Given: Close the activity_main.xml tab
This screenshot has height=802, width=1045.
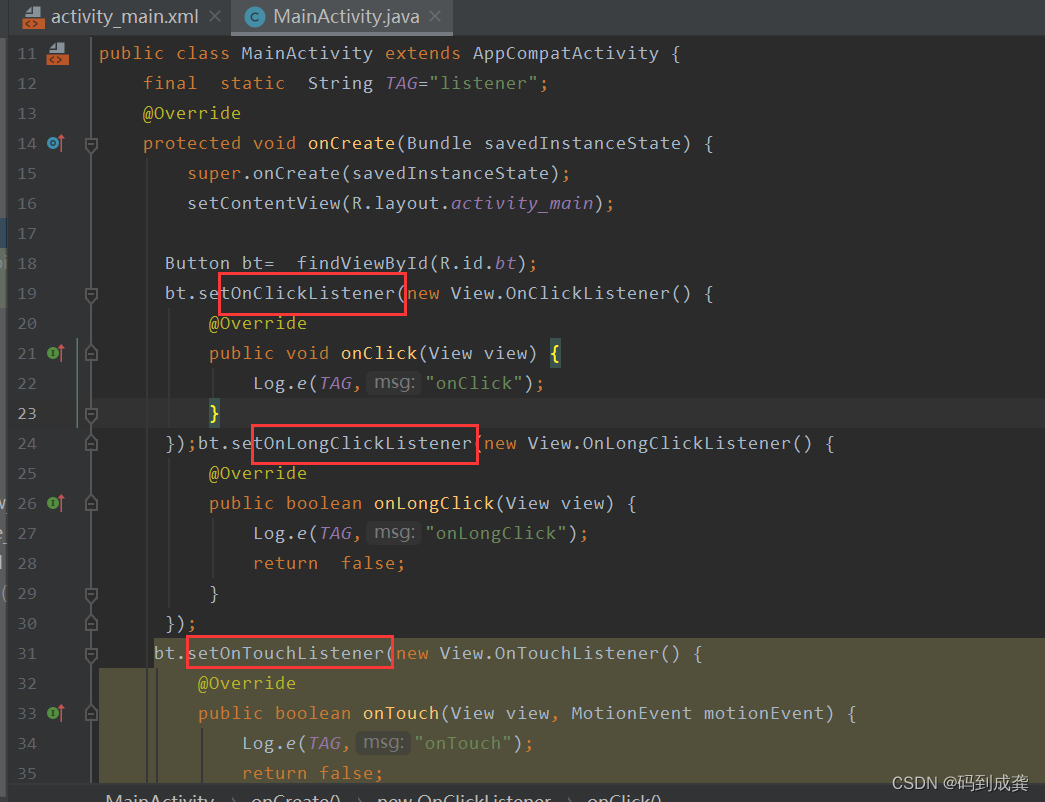Looking at the screenshot, I should point(215,16).
